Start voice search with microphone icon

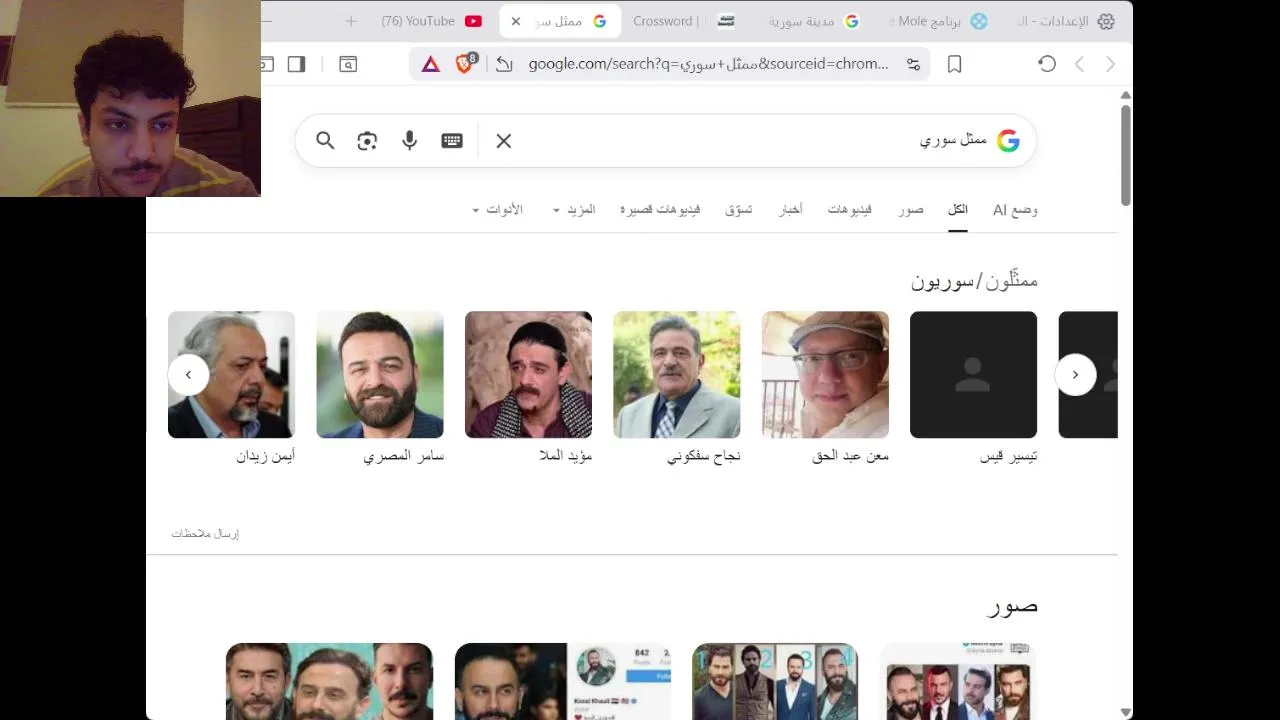(x=409, y=141)
